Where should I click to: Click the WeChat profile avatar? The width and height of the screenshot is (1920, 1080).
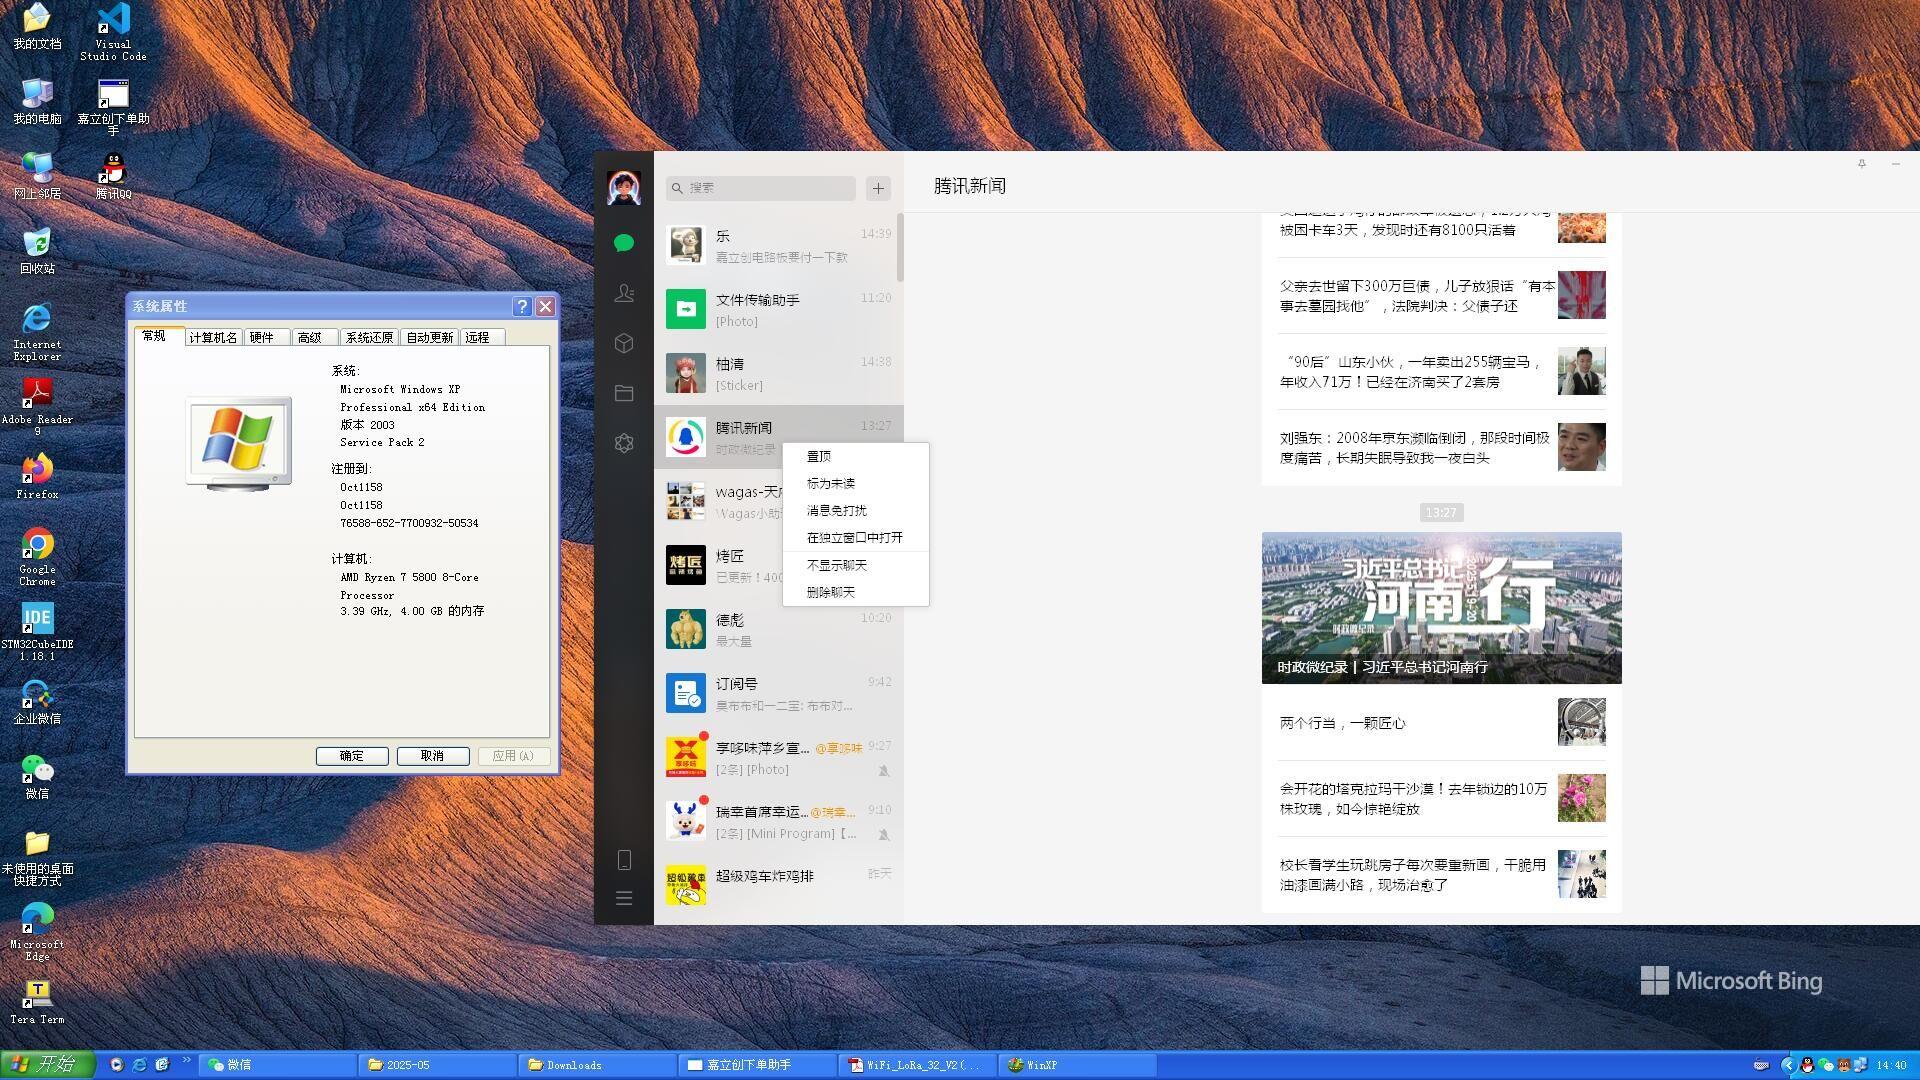(624, 188)
